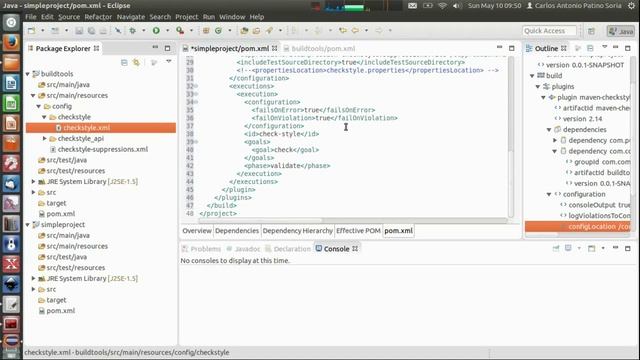Click the failOnViolation line in editor
The image size is (640, 360).
[x=324, y=118]
